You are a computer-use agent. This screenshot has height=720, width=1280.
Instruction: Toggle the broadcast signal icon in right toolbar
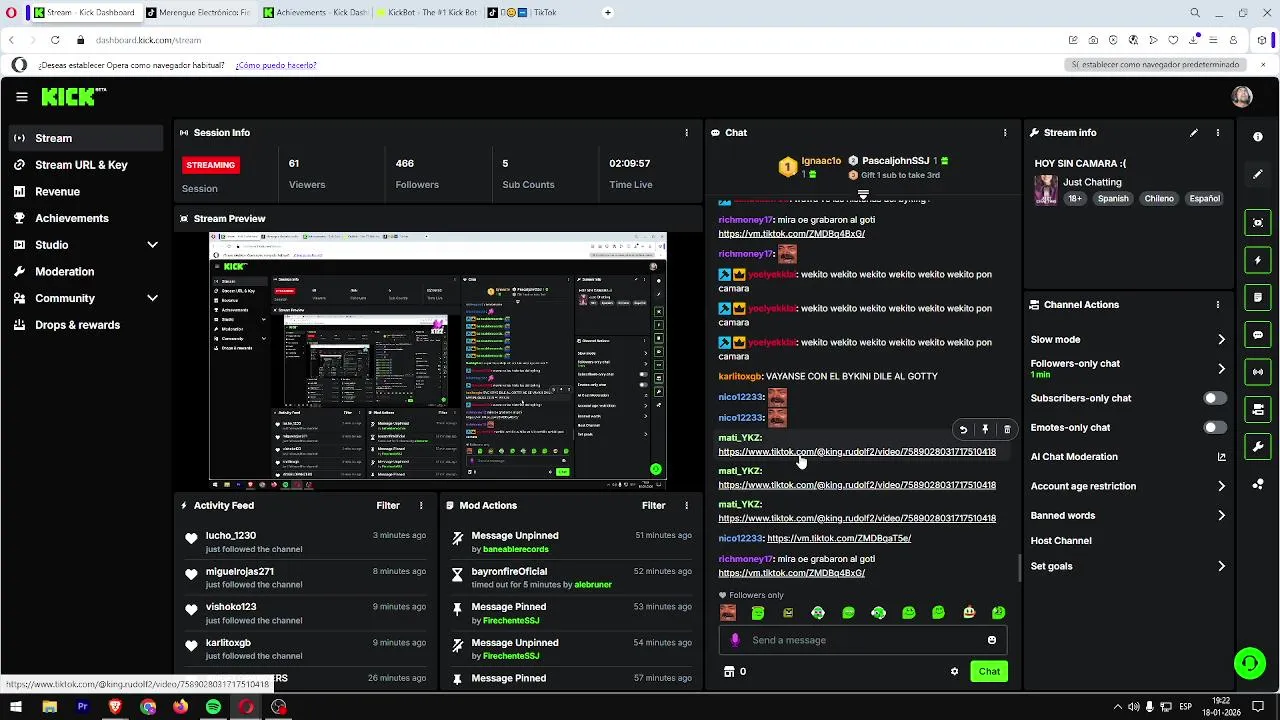click(x=1258, y=372)
